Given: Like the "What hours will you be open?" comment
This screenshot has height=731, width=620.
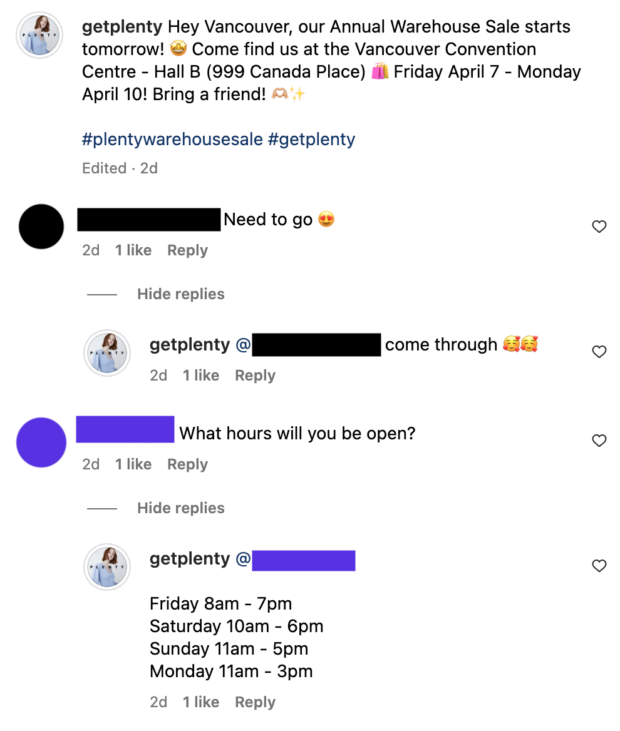Looking at the screenshot, I should [x=599, y=441].
